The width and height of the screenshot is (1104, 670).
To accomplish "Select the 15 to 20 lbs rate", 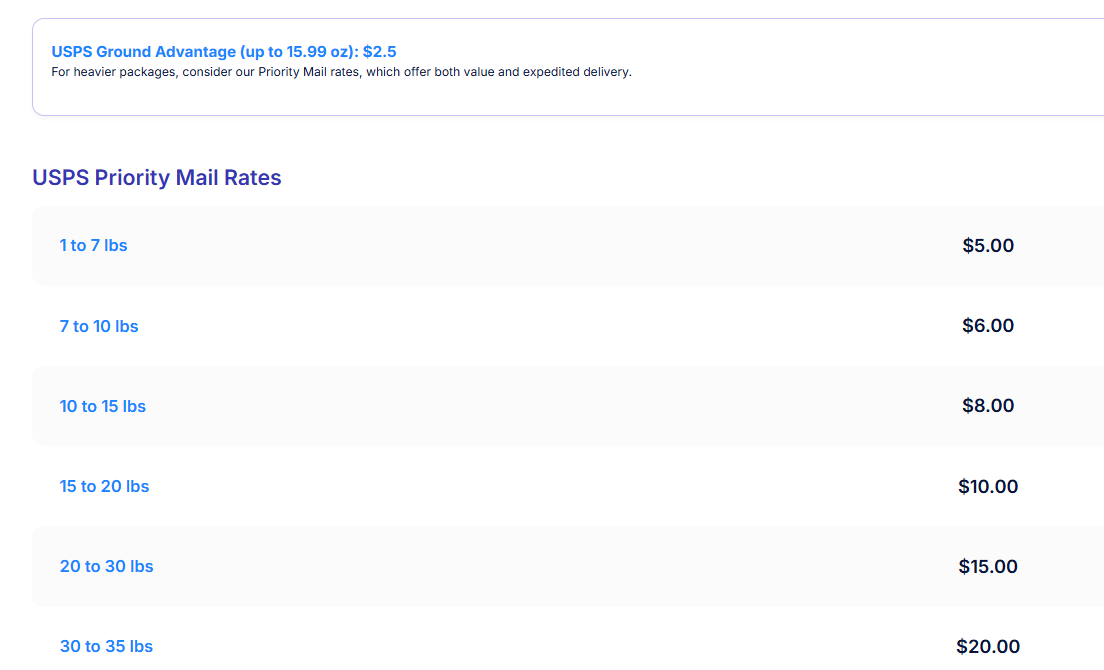I will click(x=104, y=486).
